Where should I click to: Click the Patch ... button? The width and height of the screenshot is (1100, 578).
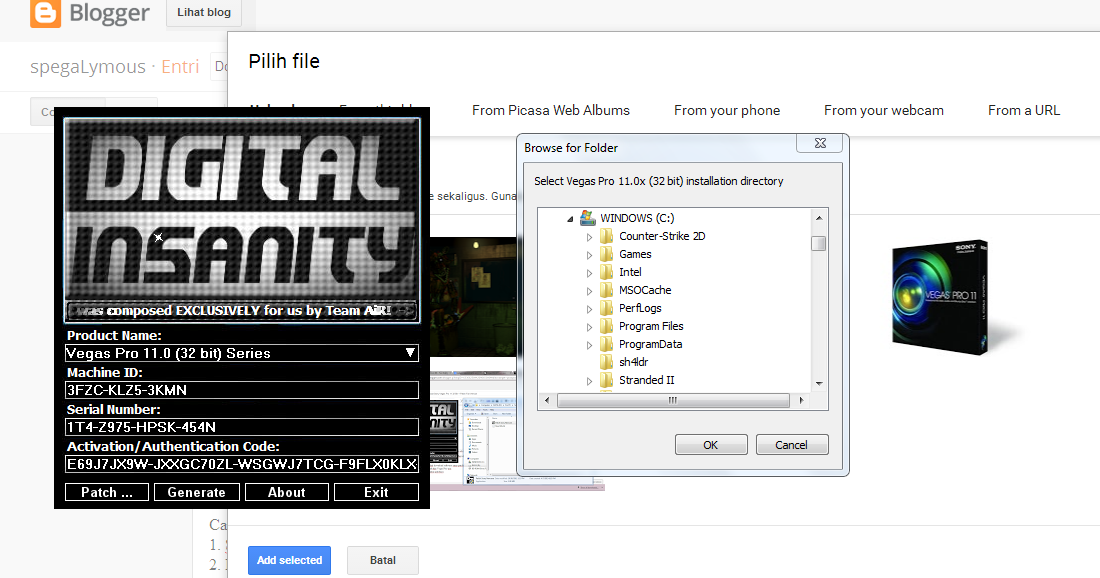pos(107,492)
